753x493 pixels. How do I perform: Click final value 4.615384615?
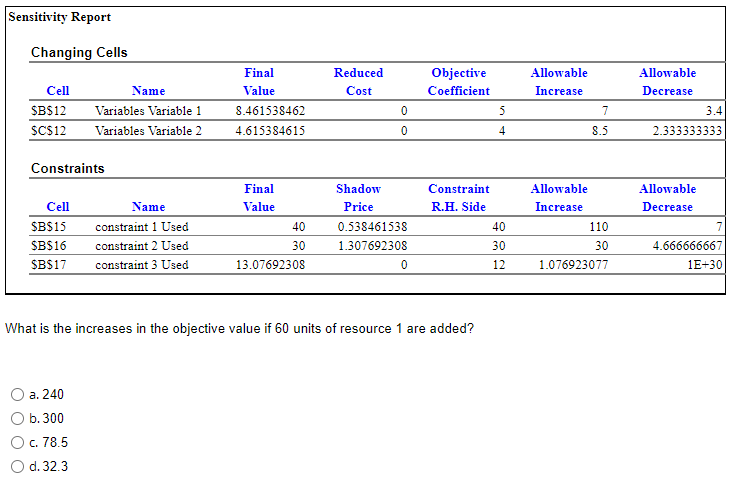pos(270,131)
